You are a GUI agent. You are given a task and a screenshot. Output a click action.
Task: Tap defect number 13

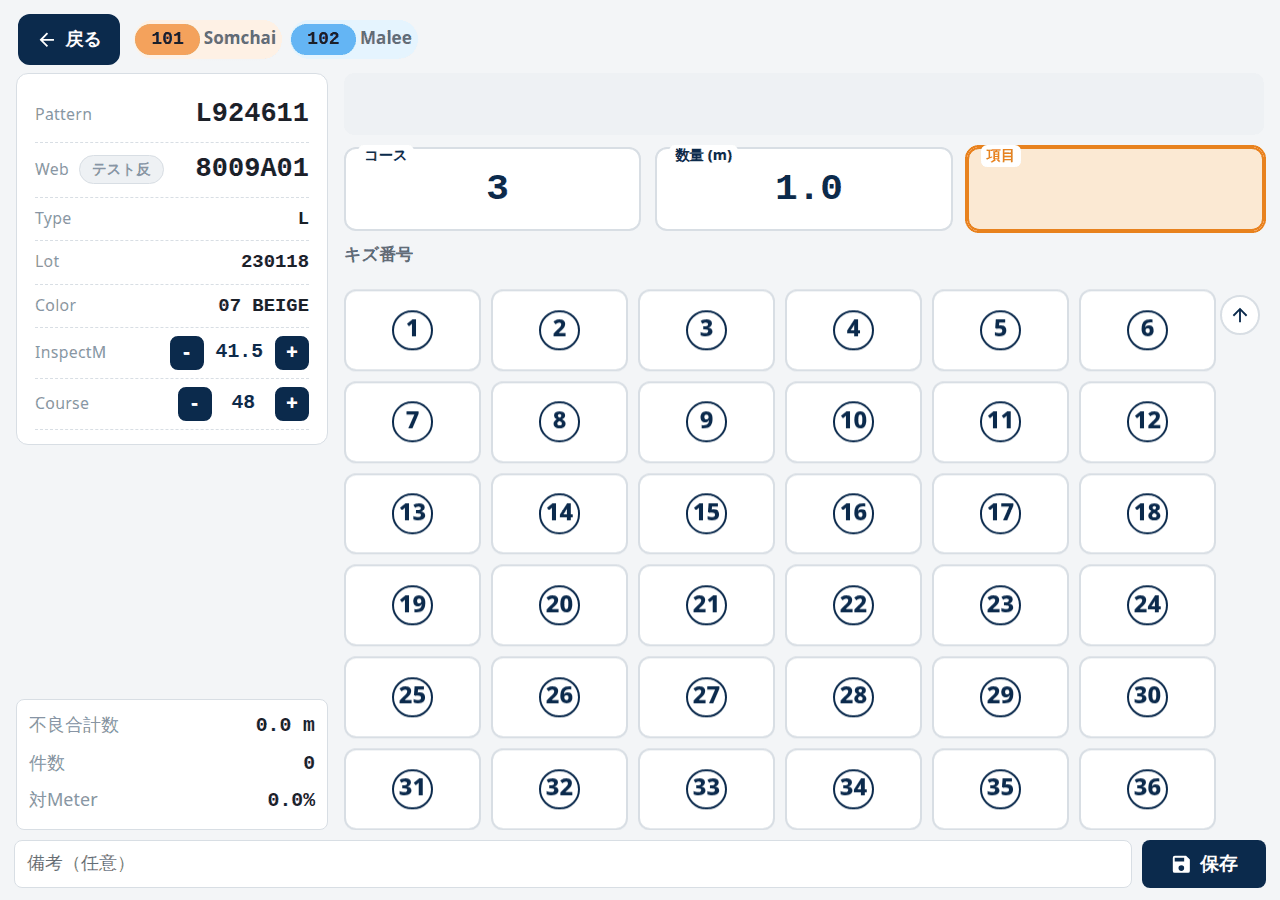tap(412, 514)
